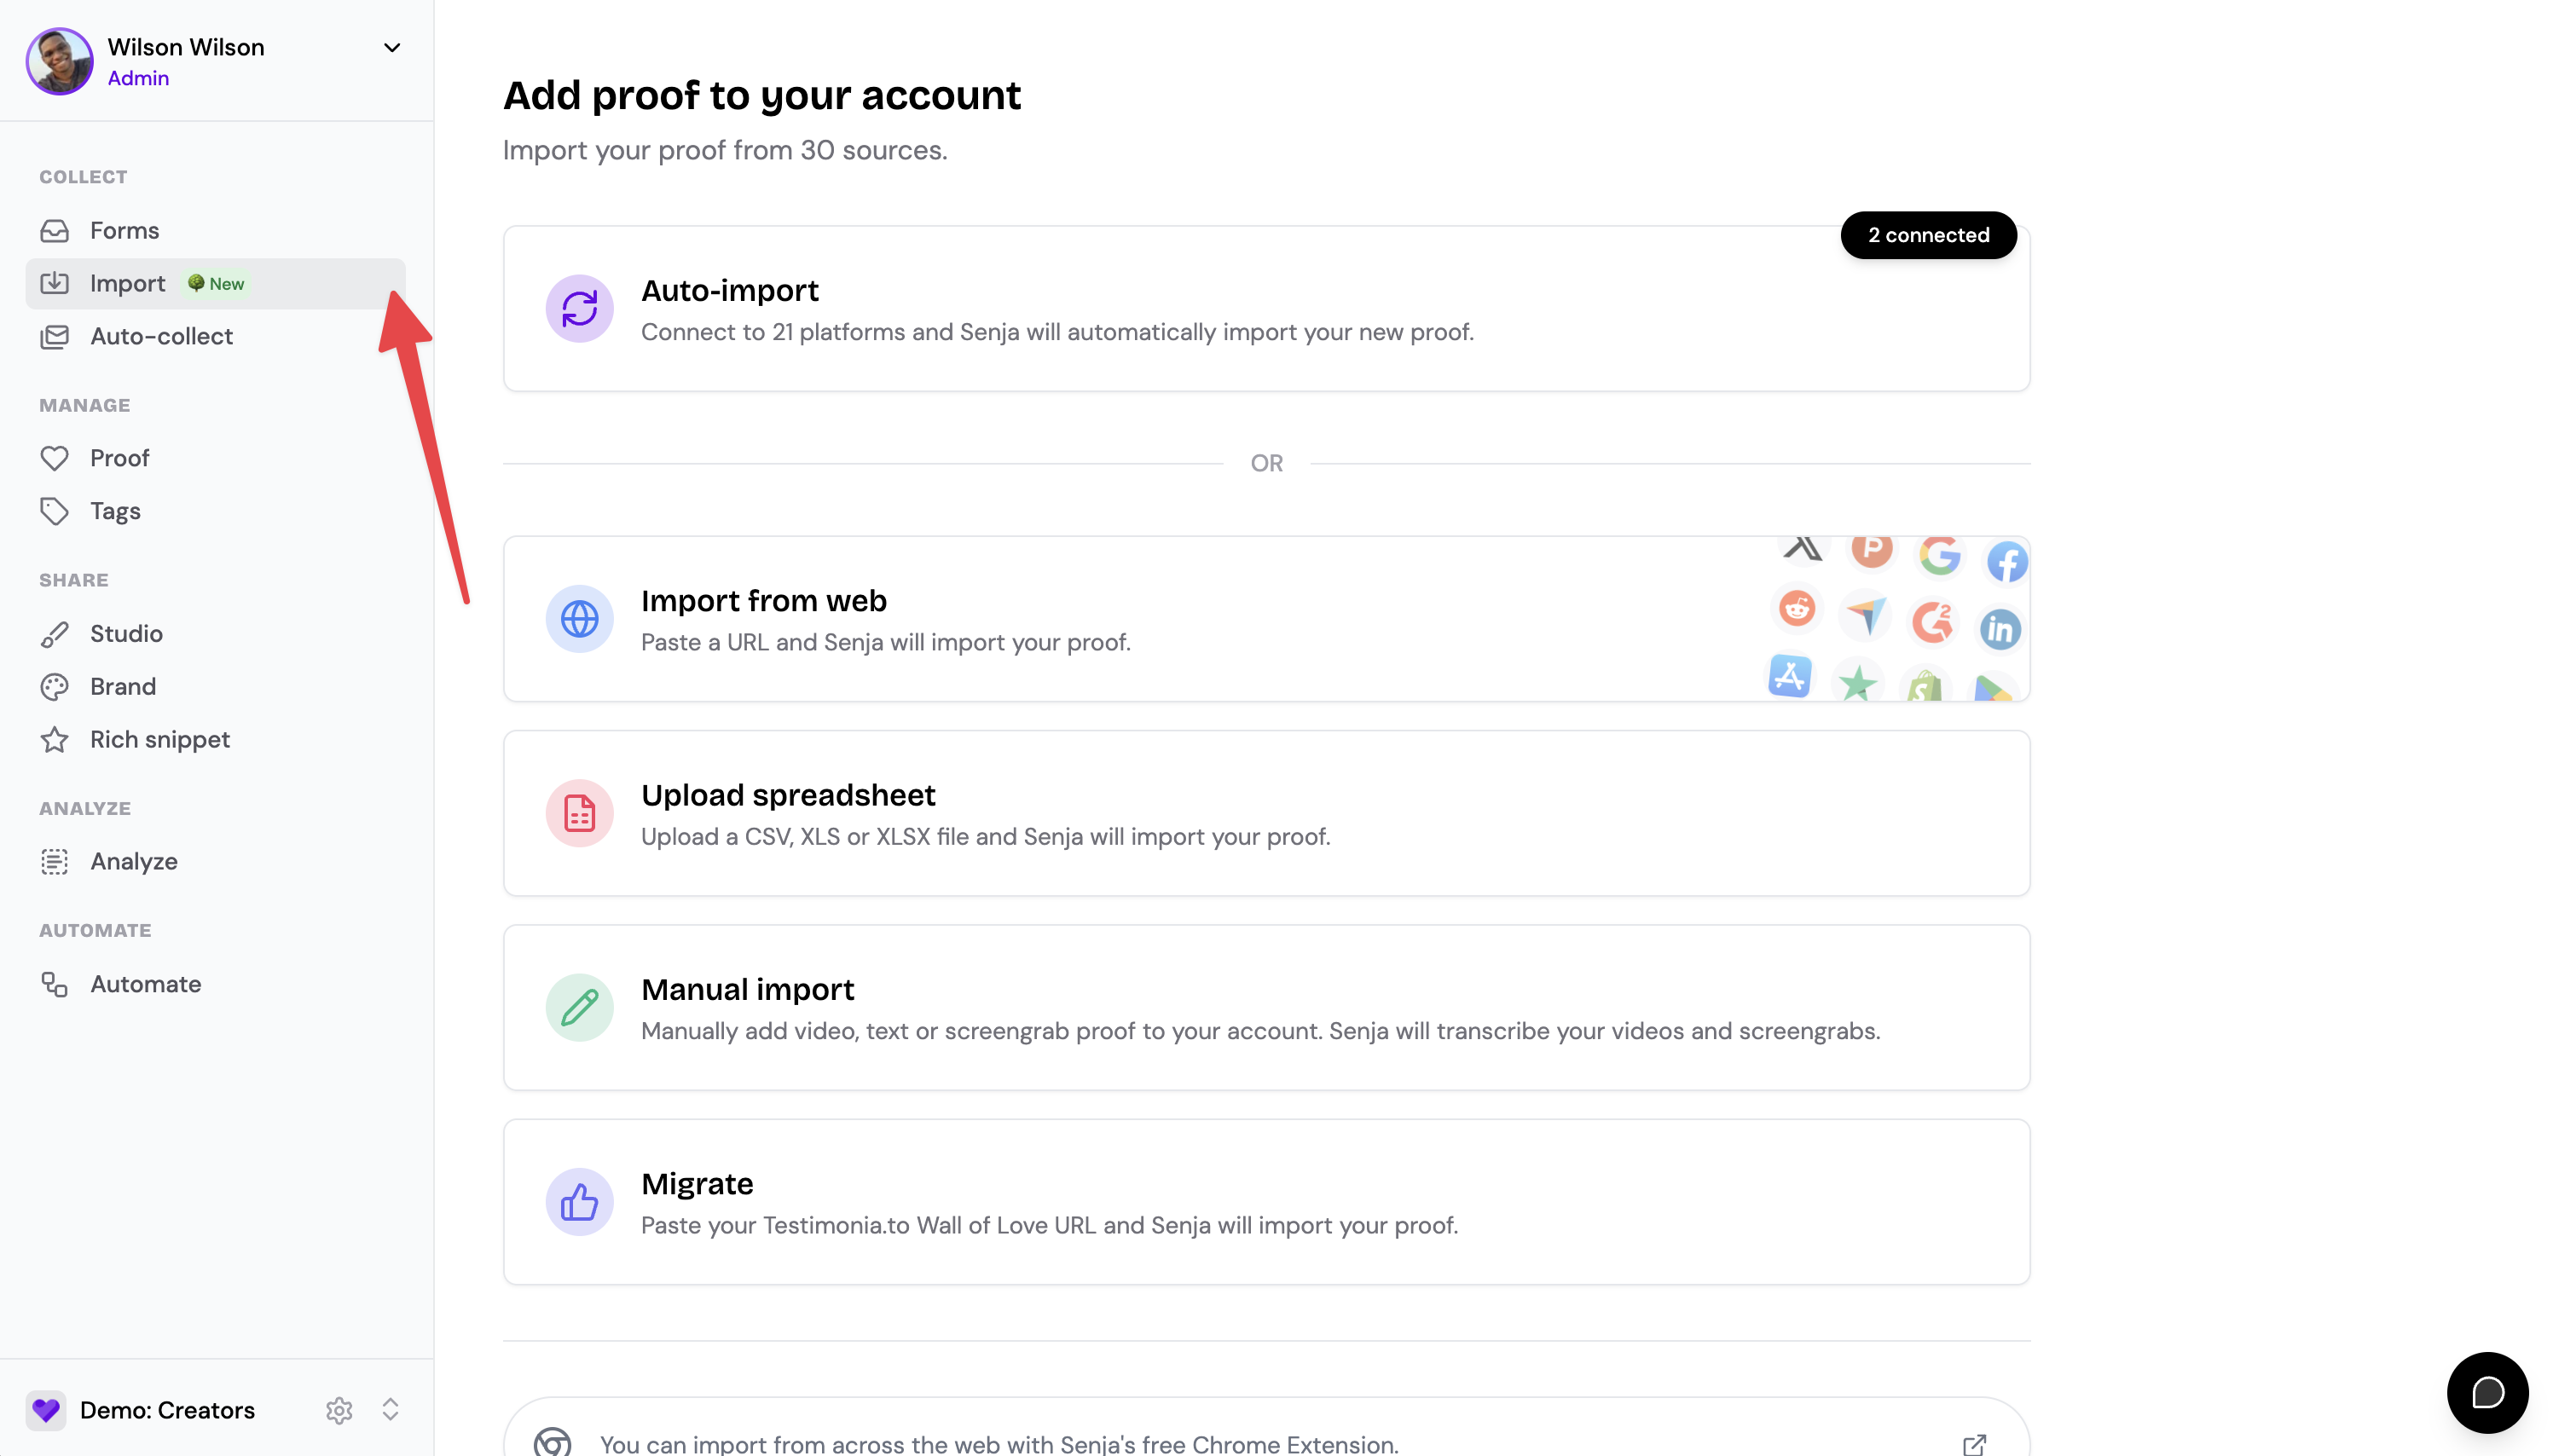
Task: Open Tags page
Action: [215, 511]
